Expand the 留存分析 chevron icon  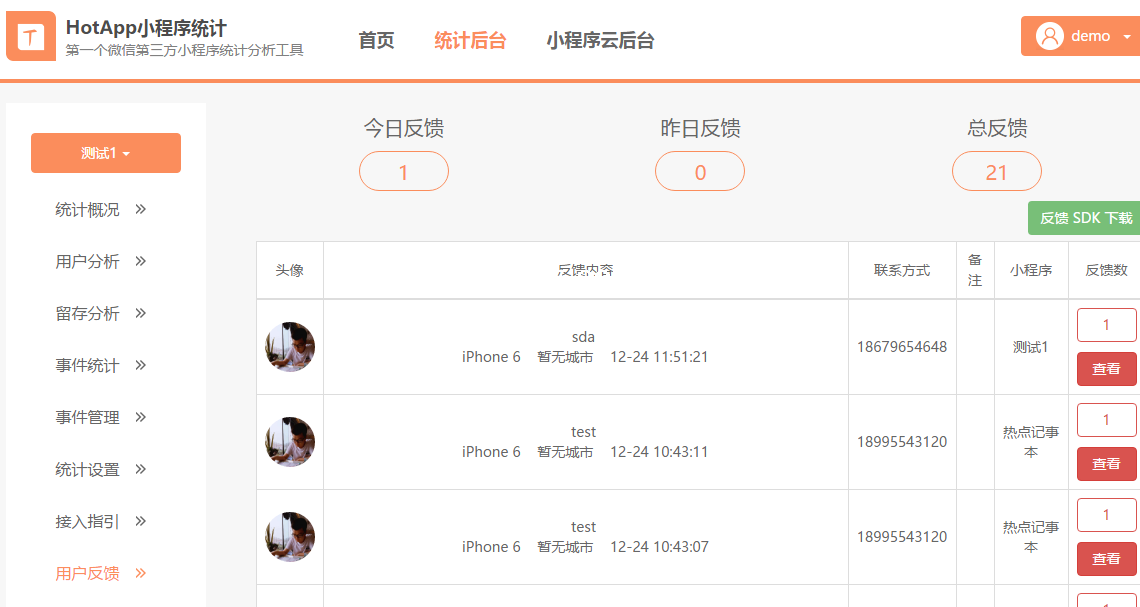[141, 313]
